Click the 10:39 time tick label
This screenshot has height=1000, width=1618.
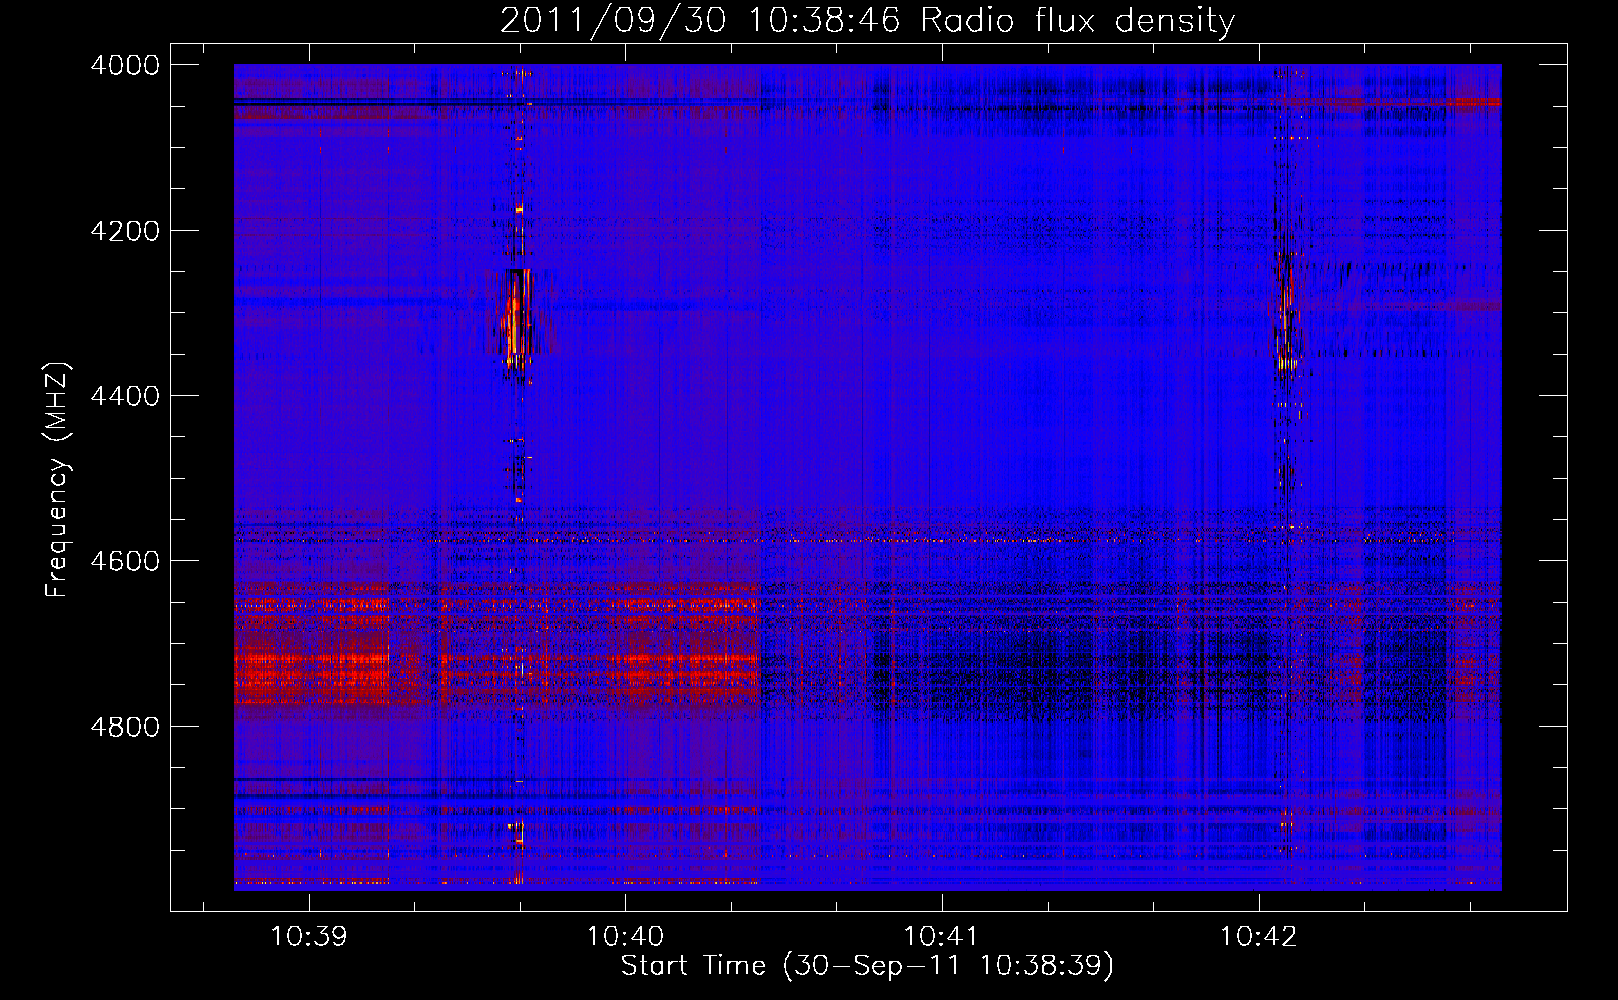[x=309, y=937]
